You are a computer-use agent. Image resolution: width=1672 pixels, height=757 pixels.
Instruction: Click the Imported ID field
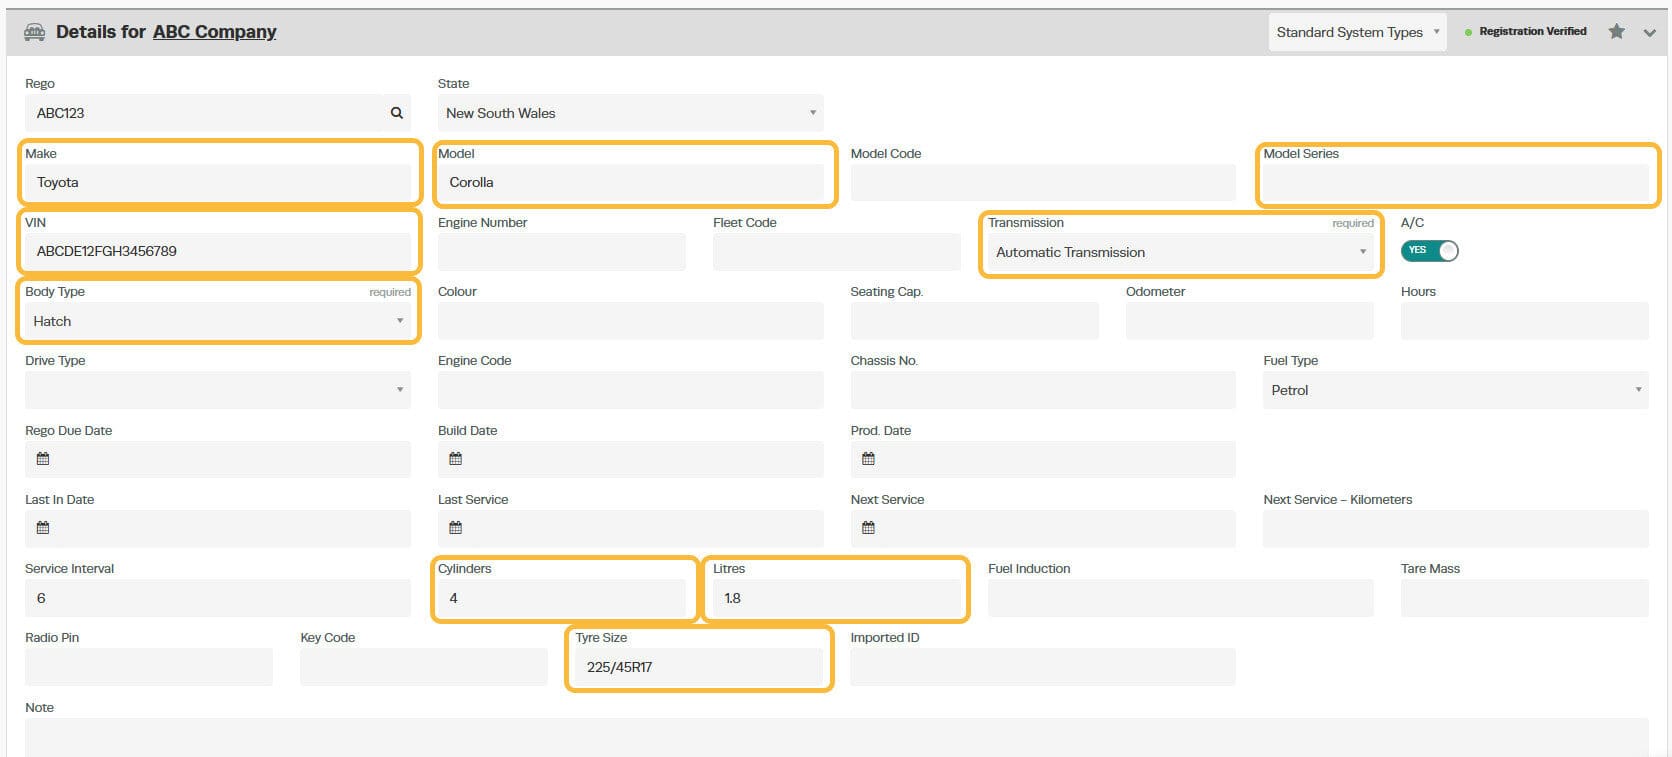[x=1043, y=667]
